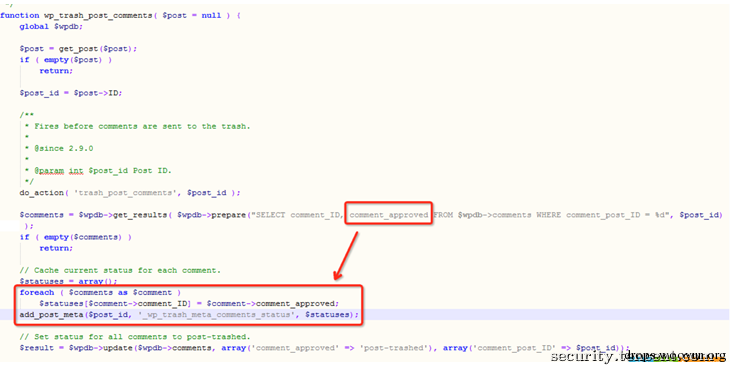This screenshot has height=367, width=730.
Task: Click the line 'global $wpdb;'
Action: click(51, 27)
